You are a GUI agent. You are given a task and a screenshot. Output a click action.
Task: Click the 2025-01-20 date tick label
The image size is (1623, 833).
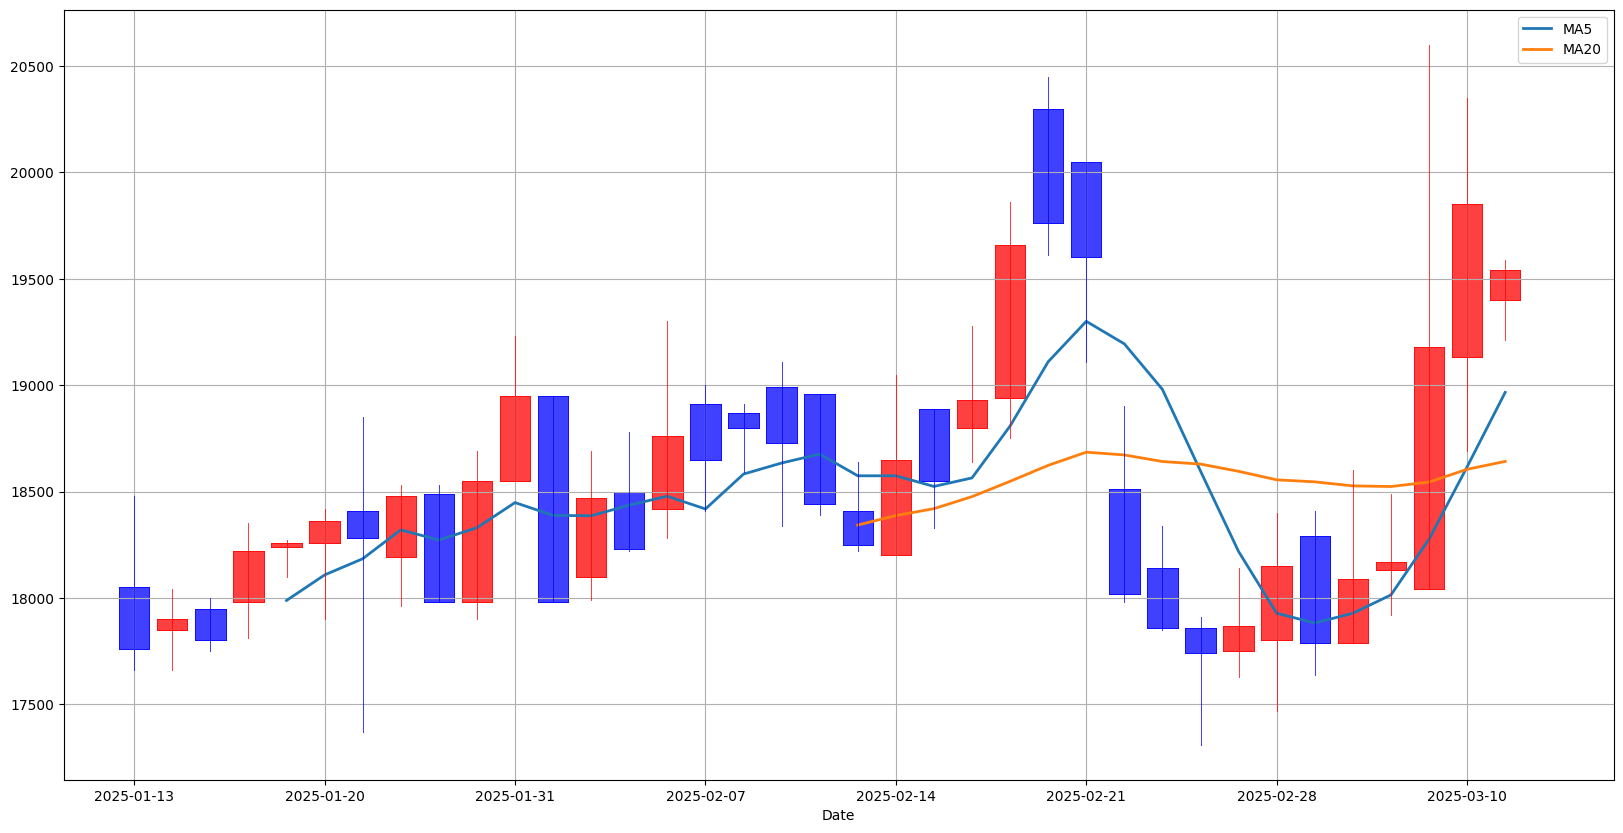324,796
